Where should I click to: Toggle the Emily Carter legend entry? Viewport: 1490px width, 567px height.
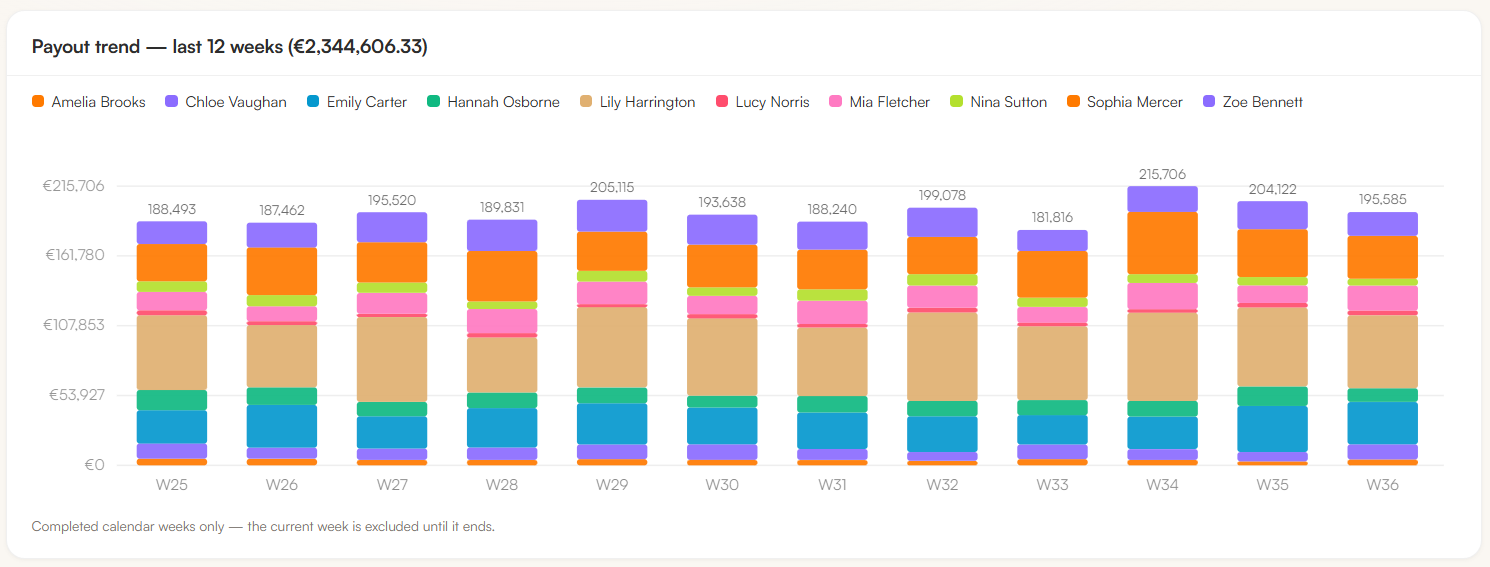coord(356,102)
